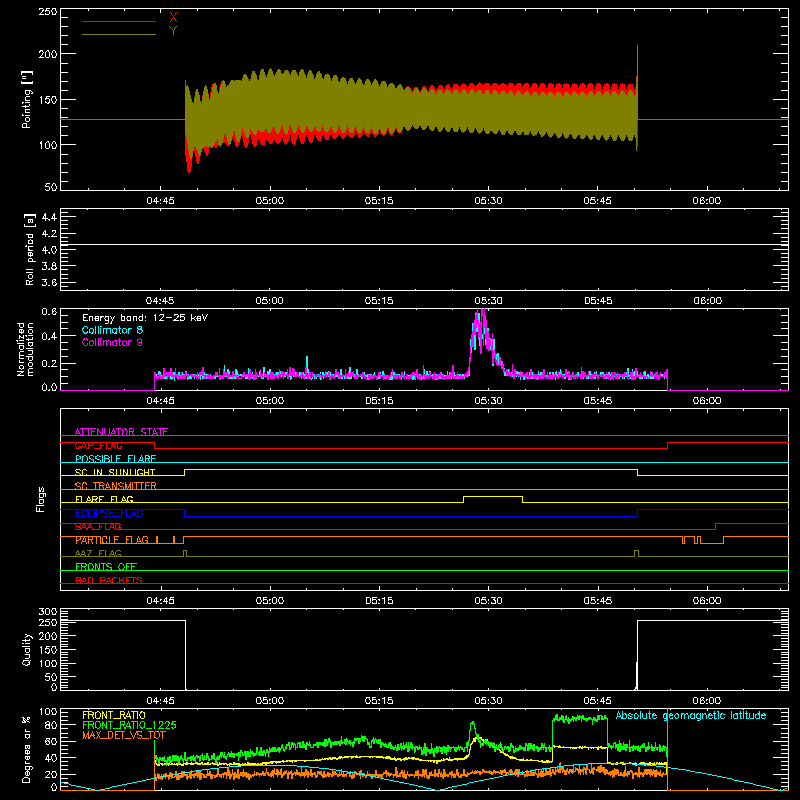
Task: Click the green FRONT_RATIO_1225 legend label
Action: tap(129, 725)
